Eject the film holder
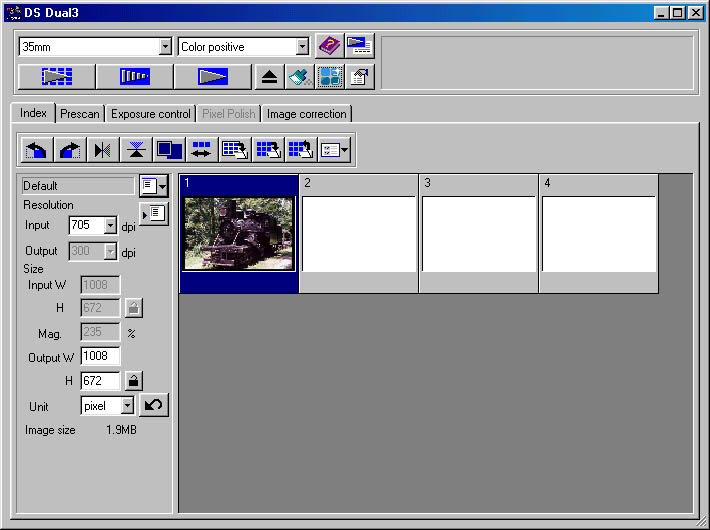This screenshot has width=710, height=530. coord(269,77)
